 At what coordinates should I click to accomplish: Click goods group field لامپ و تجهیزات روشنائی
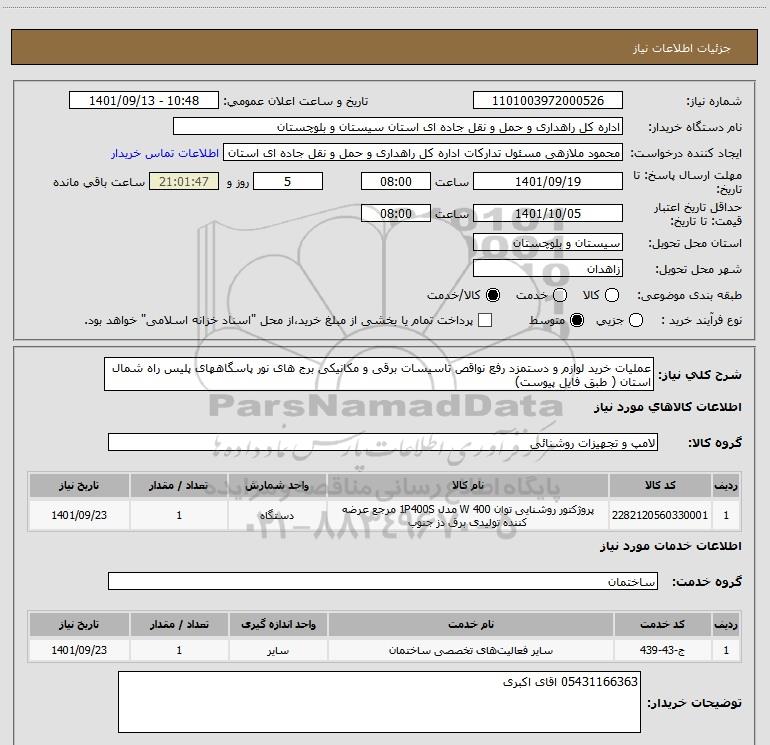pos(383,442)
